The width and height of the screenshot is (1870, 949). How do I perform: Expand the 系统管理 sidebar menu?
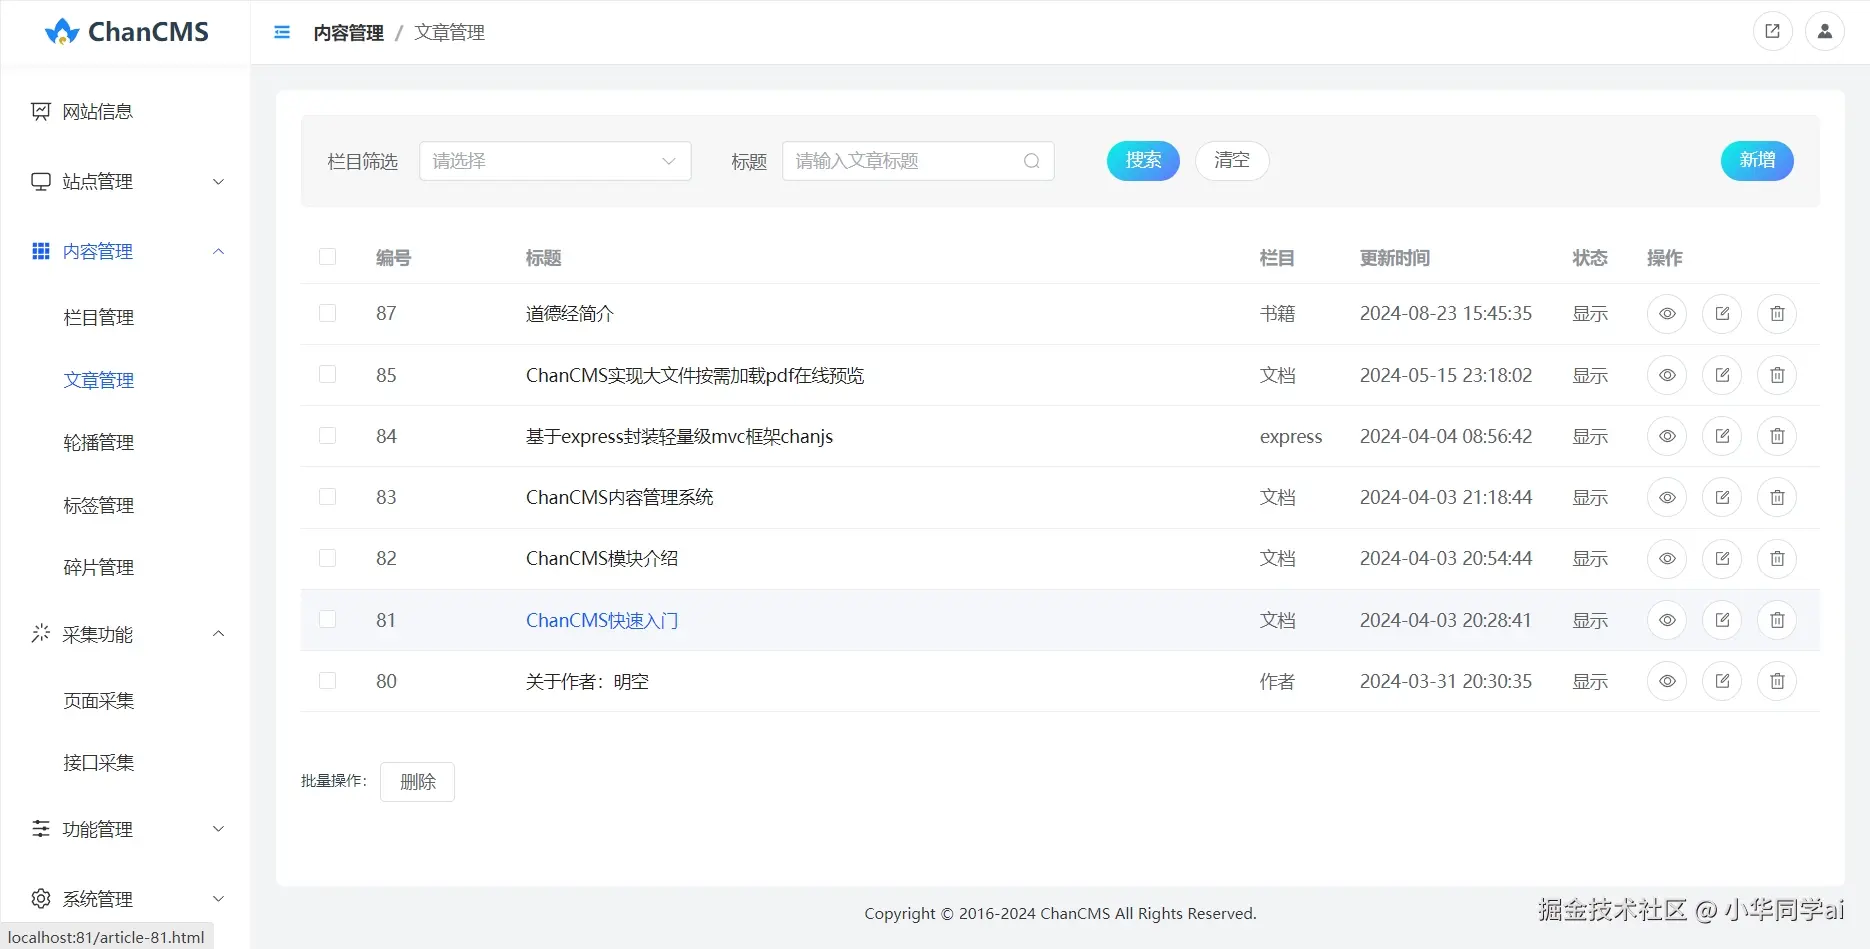(x=126, y=899)
